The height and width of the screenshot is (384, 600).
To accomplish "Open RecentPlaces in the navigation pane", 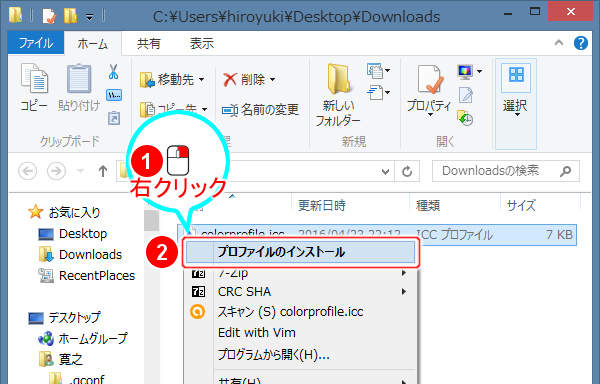I will [86, 276].
